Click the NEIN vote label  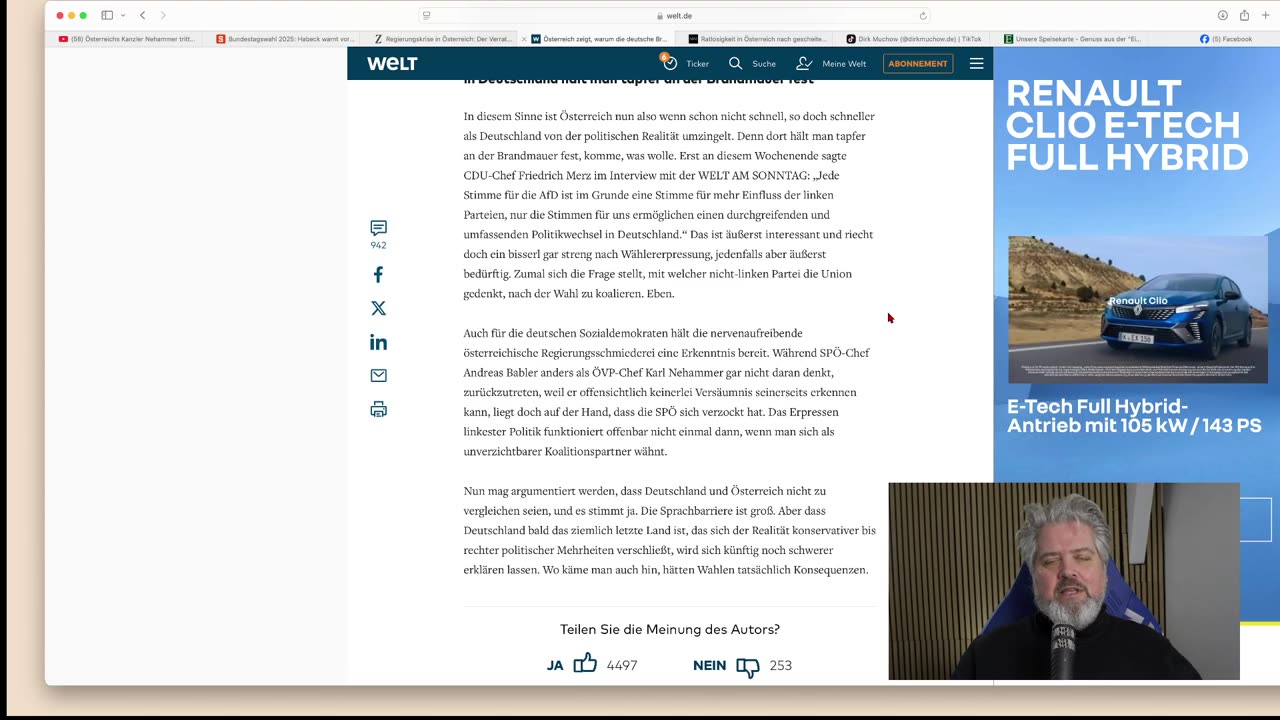[709, 666]
